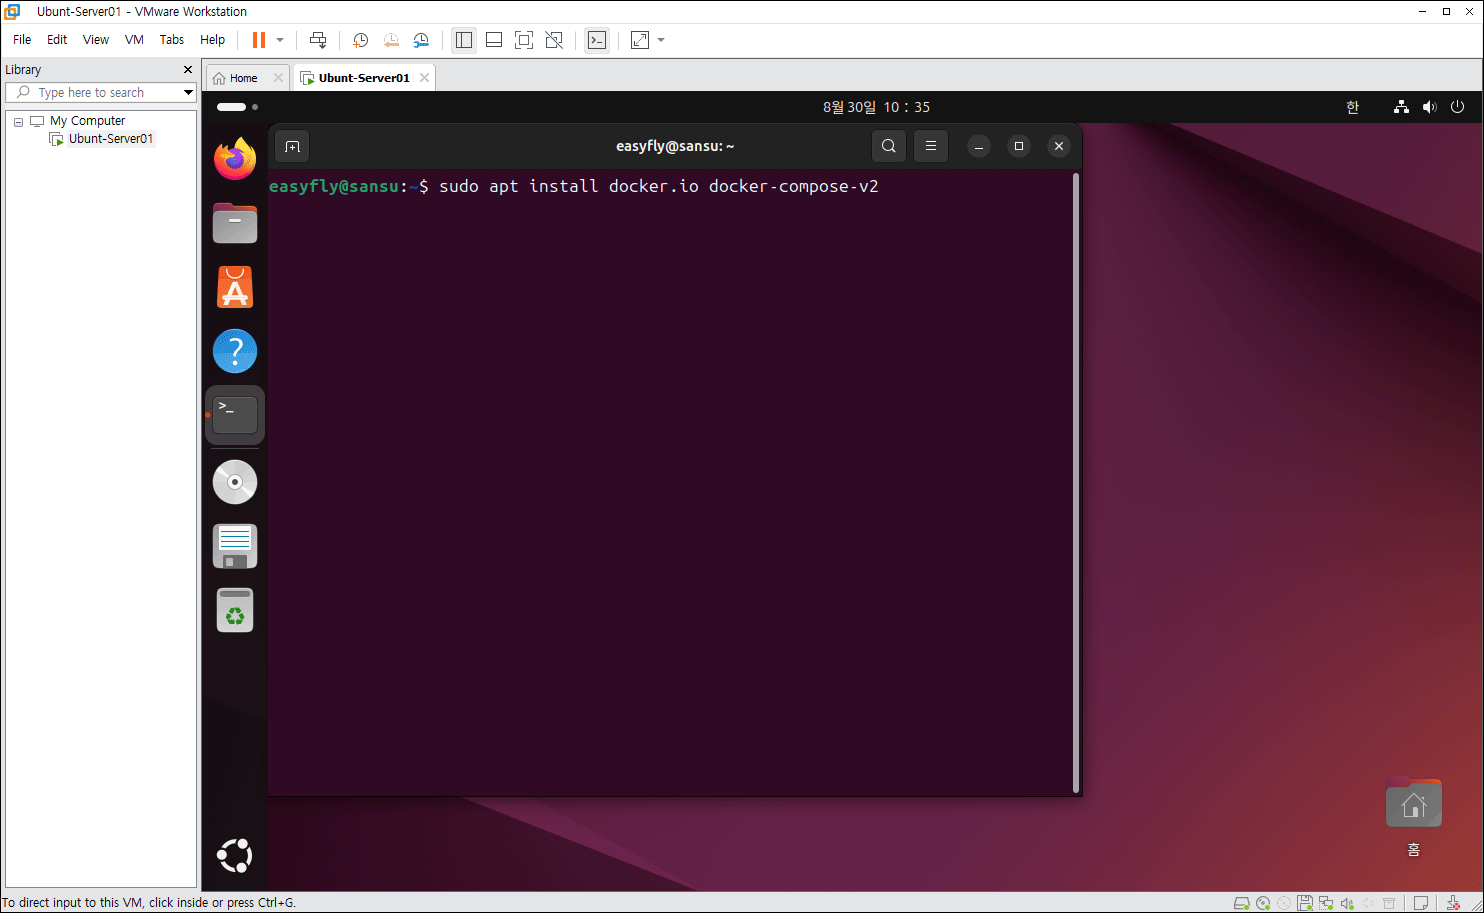1484x913 pixels.
Task: Toggle the library sidebar visibility
Action: coord(464,40)
